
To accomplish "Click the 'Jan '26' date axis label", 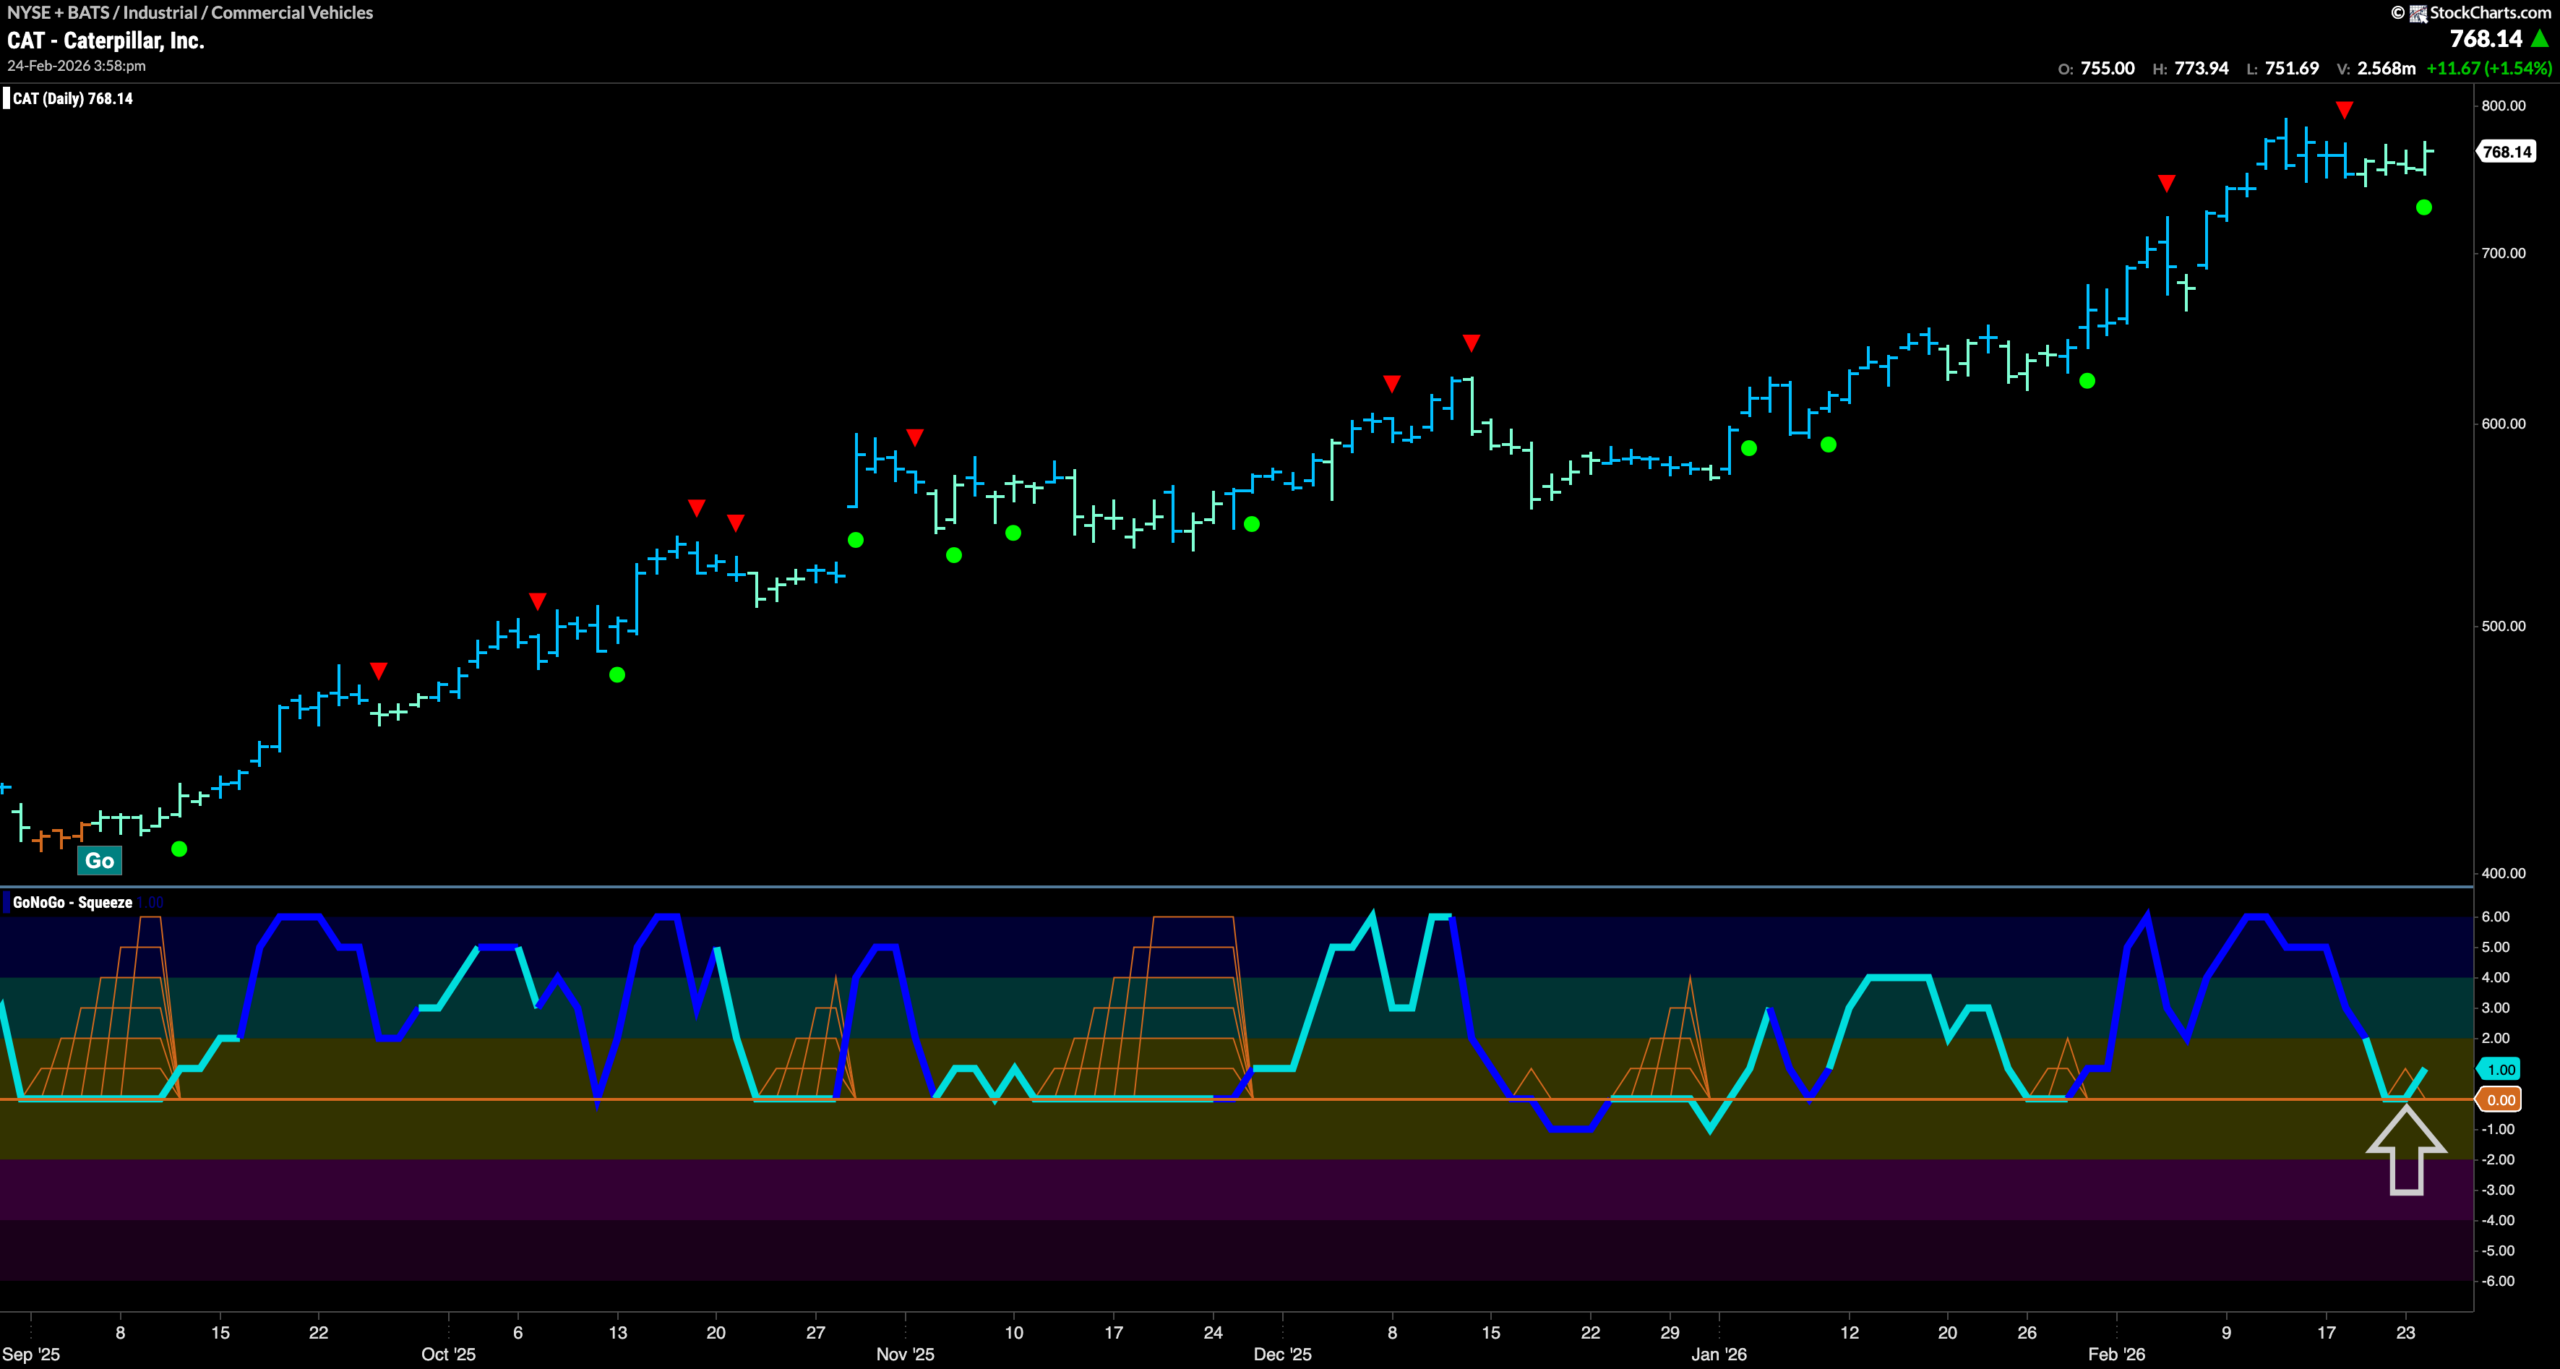I will point(1719,1354).
